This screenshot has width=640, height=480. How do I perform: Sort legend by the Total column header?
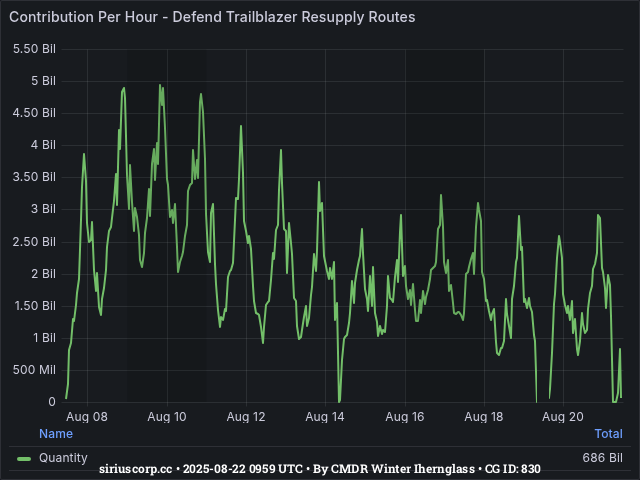tap(609, 433)
